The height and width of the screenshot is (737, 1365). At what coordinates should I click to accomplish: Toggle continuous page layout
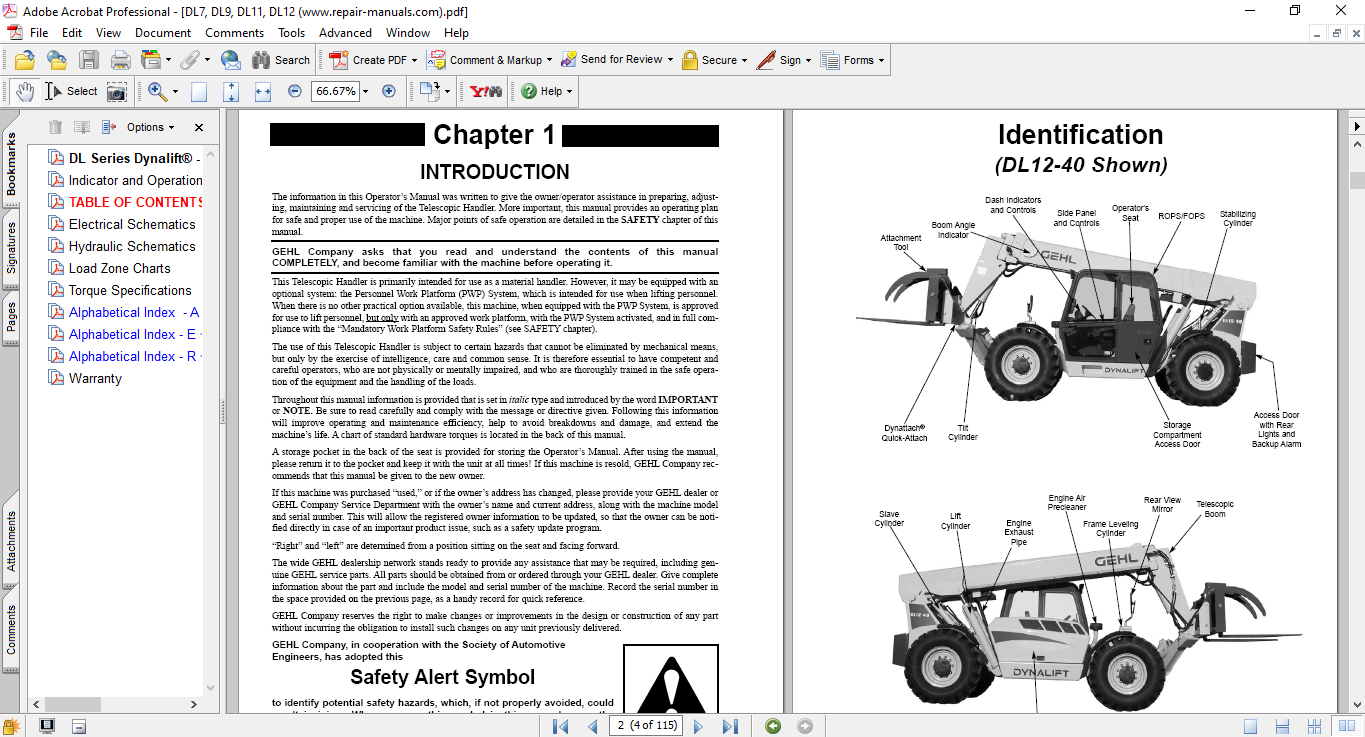pyautogui.click(x=1282, y=726)
